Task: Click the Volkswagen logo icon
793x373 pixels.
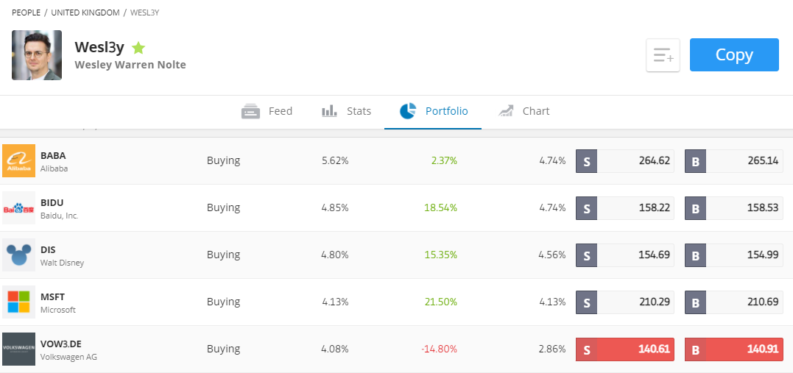Action: click(19, 349)
